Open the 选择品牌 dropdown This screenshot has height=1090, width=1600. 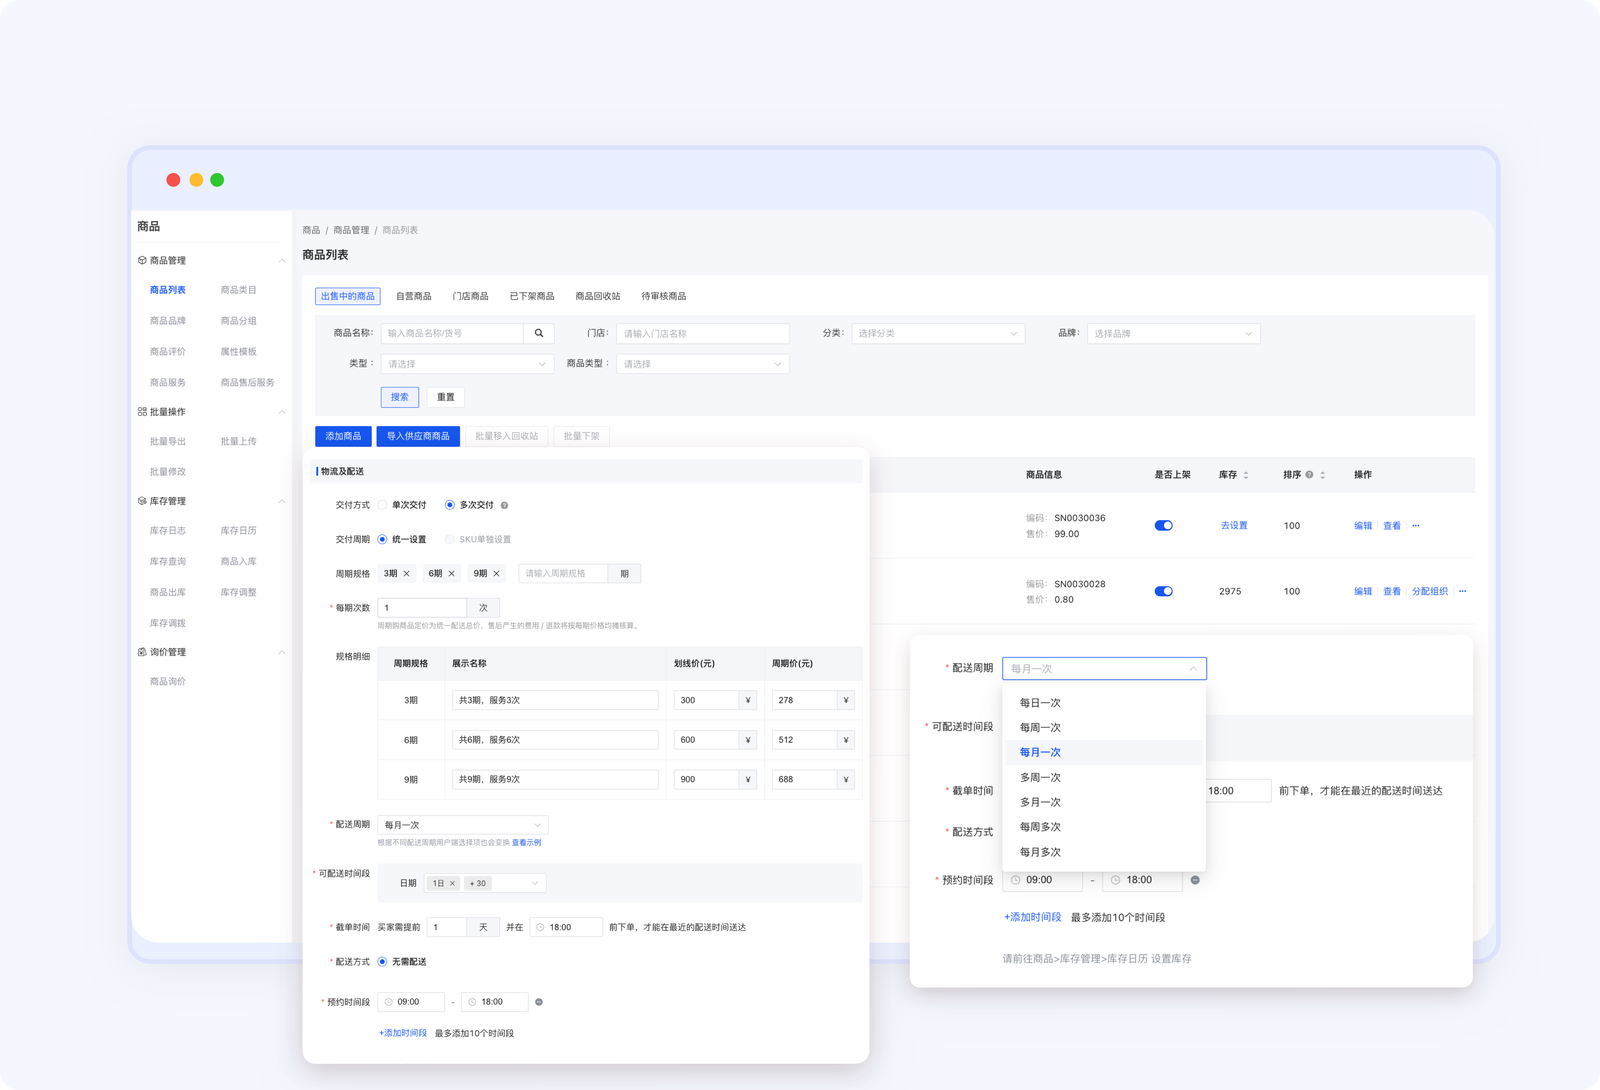pyautogui.click(x=1172, y=334)
